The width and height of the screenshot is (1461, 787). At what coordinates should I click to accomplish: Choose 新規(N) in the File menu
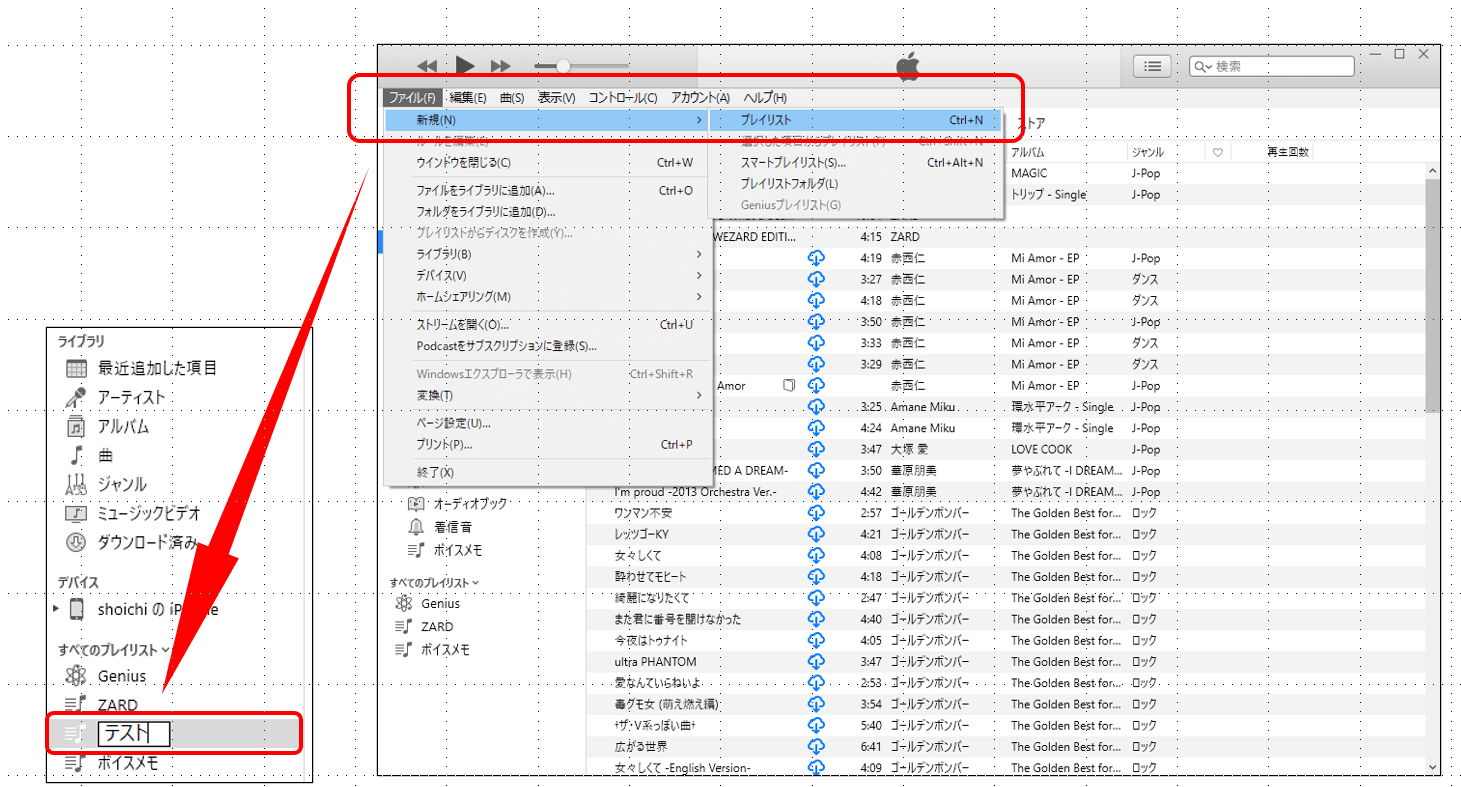click(548, 120)
